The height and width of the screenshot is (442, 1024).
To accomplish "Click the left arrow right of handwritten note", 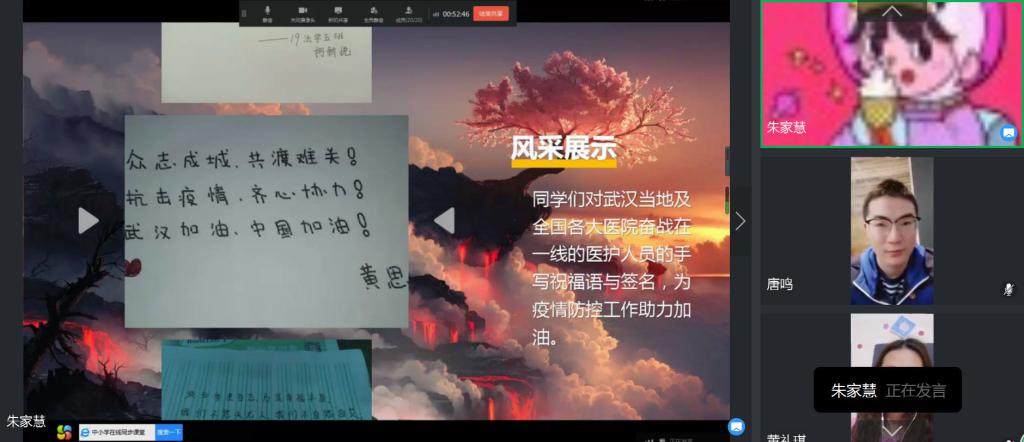I will pyautogui.click(x=444, y=220).
